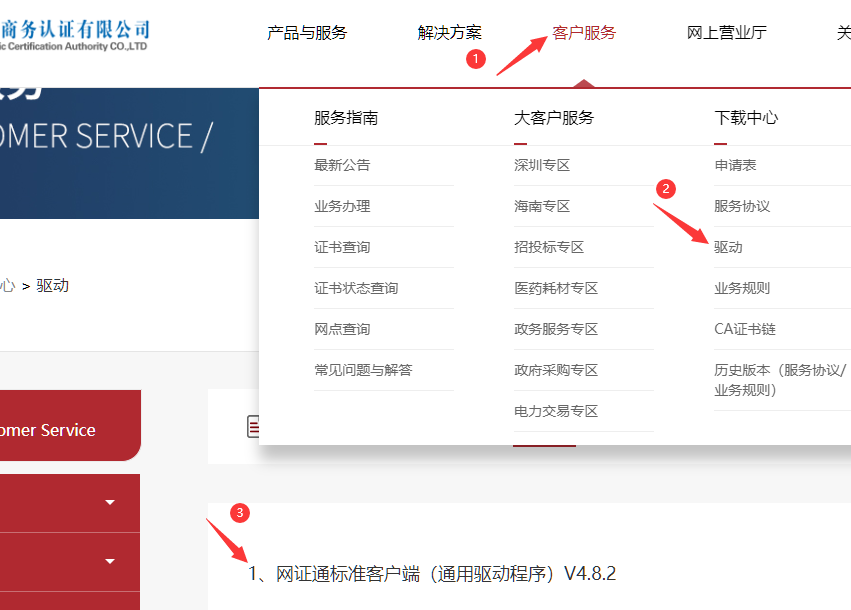Select 电力交易专区 link
Image resolution: width=851 pixels, height=610 pixels.
click(x=556, y=411)
